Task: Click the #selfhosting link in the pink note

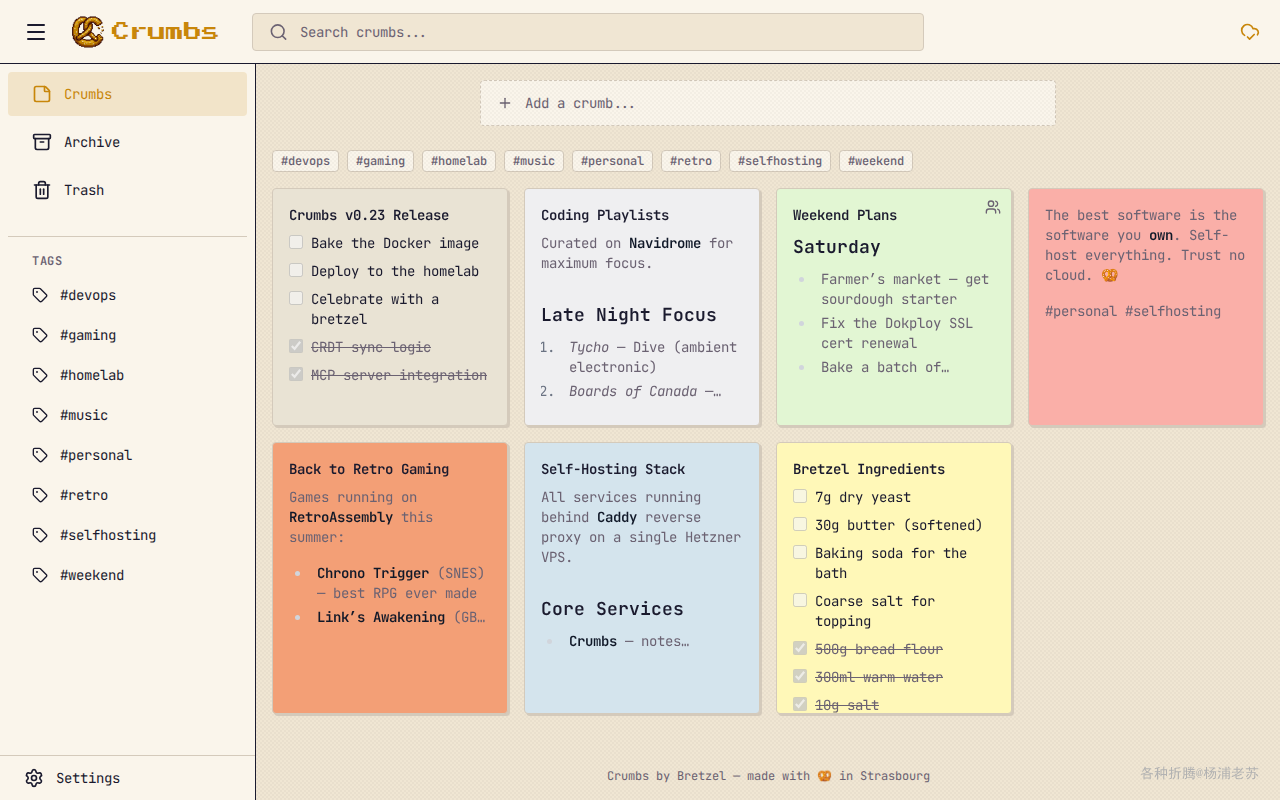Action: pos(1173,311)
